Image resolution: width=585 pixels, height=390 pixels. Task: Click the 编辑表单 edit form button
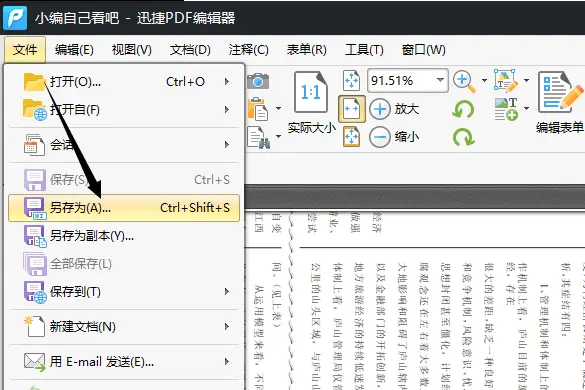pyautogui.click(x=560, y=103)
